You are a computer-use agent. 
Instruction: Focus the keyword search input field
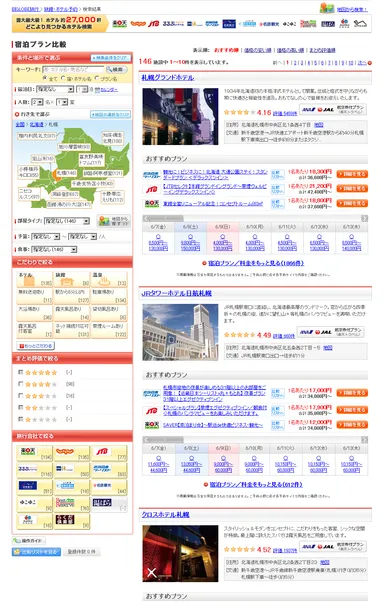(73, 69)
